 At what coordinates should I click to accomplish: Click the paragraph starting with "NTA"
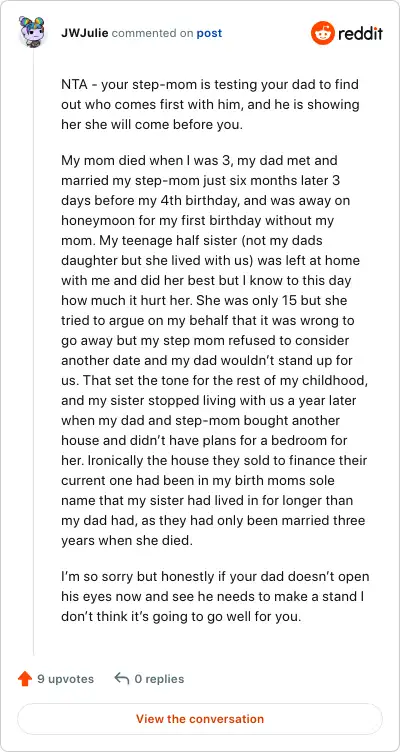pyautogui.click(x=211, y=105)
